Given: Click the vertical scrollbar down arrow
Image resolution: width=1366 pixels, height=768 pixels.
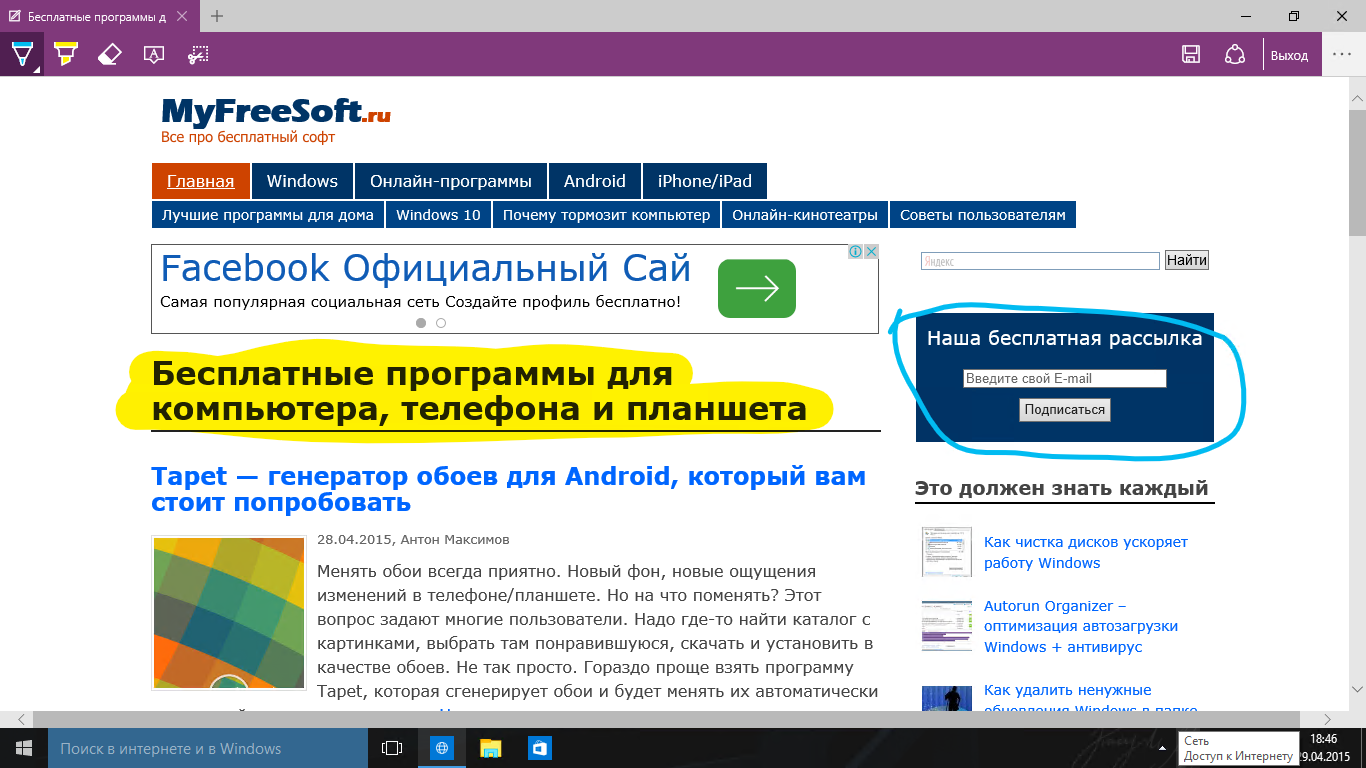Looking at the screenshot, I should pos(1357,689).
